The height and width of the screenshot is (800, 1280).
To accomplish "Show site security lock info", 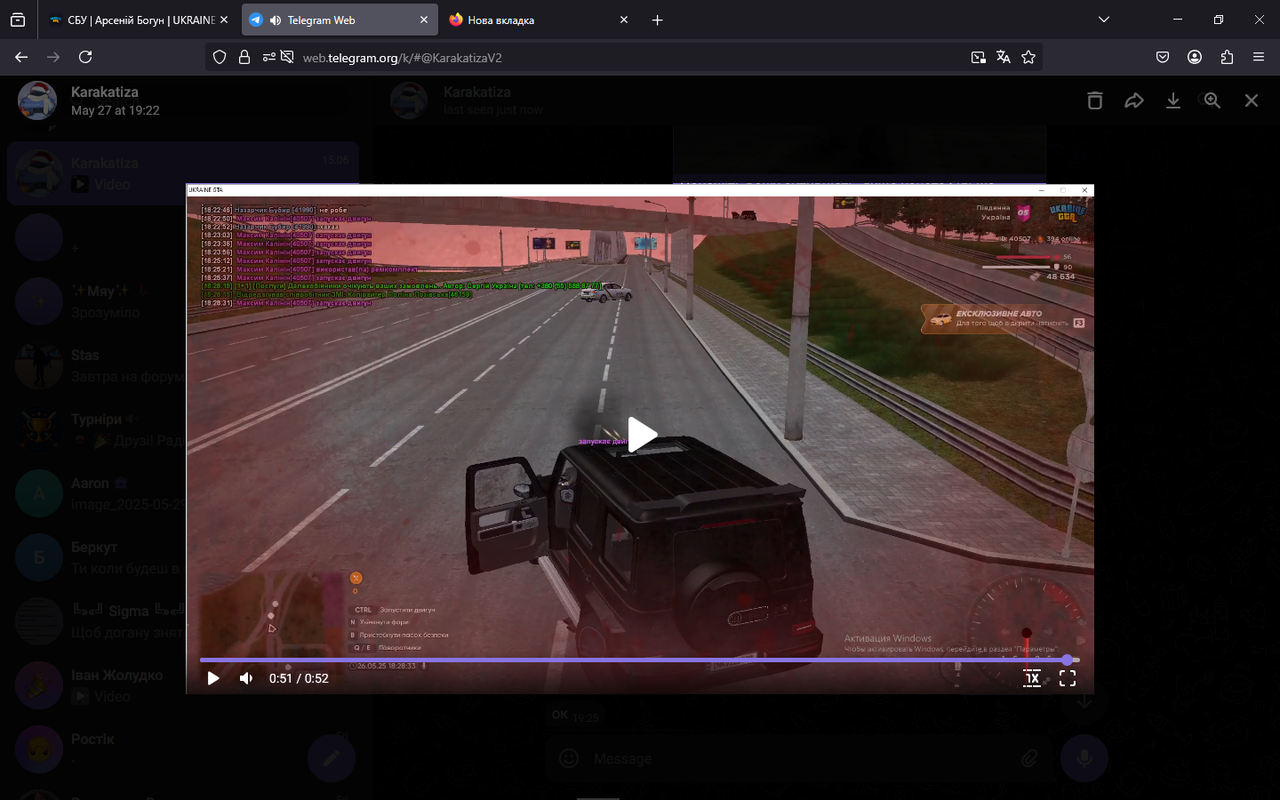I will tap(244, 57).
